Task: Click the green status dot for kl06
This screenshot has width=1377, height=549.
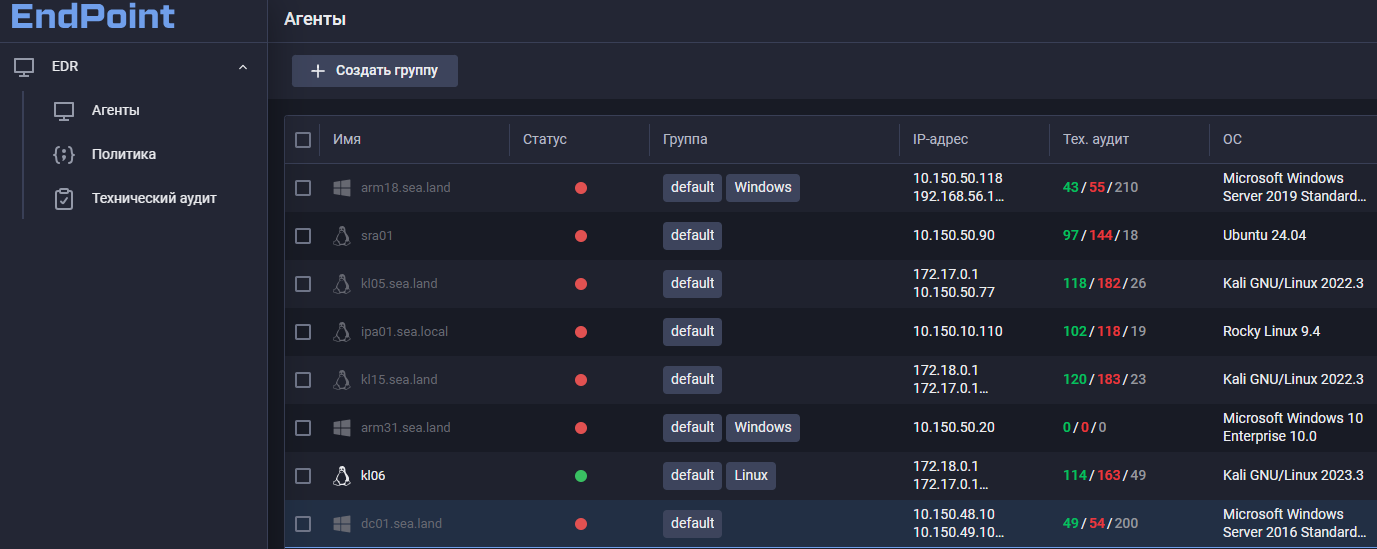Action: click(x=580, y=476)
